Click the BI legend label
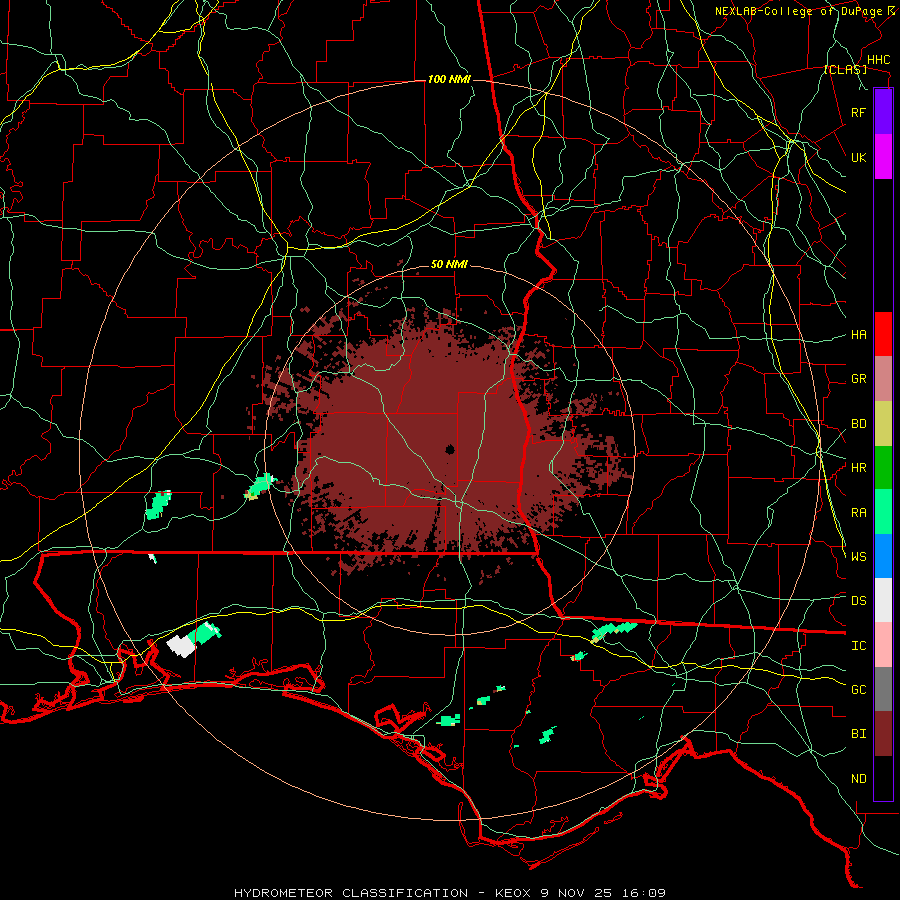The height and width of the screenshot is (900, 900). [x=859, y=734]
